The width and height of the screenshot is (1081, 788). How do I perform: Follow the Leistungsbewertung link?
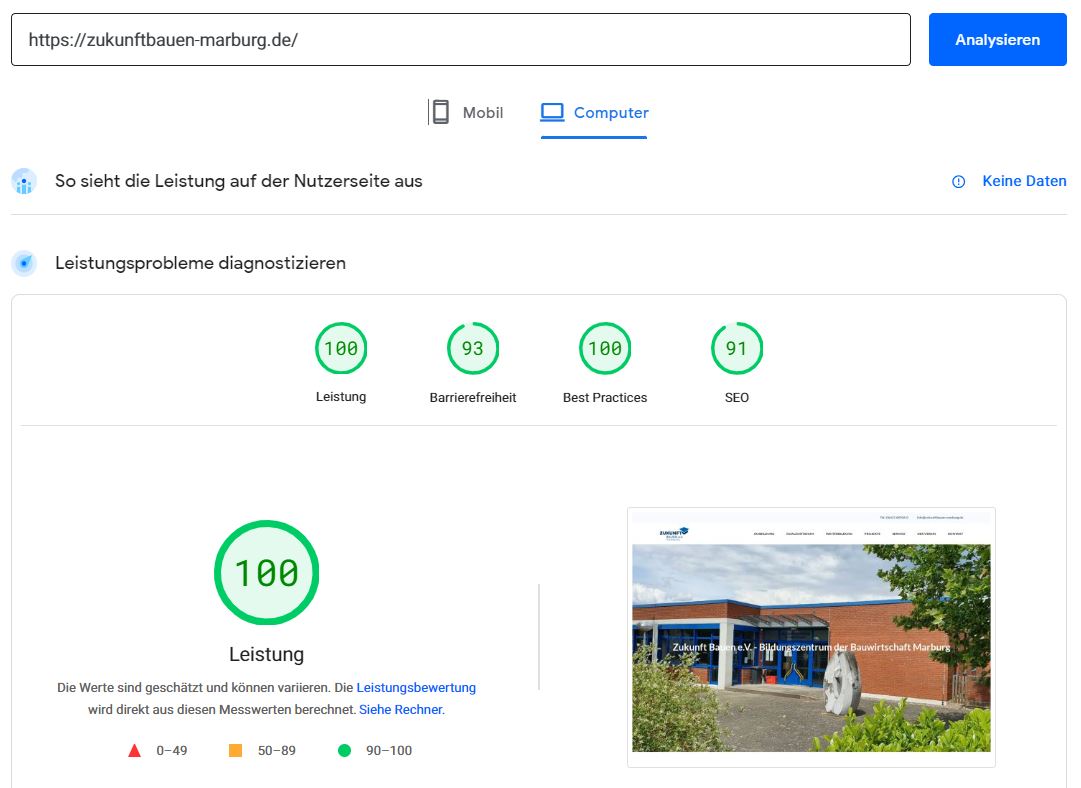[x=416, y=688]
